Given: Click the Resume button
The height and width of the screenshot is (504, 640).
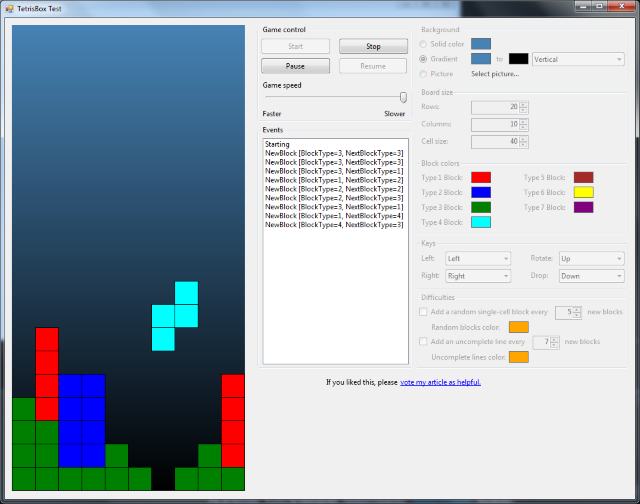Looking at the screenshot, I should pos(373,66).
